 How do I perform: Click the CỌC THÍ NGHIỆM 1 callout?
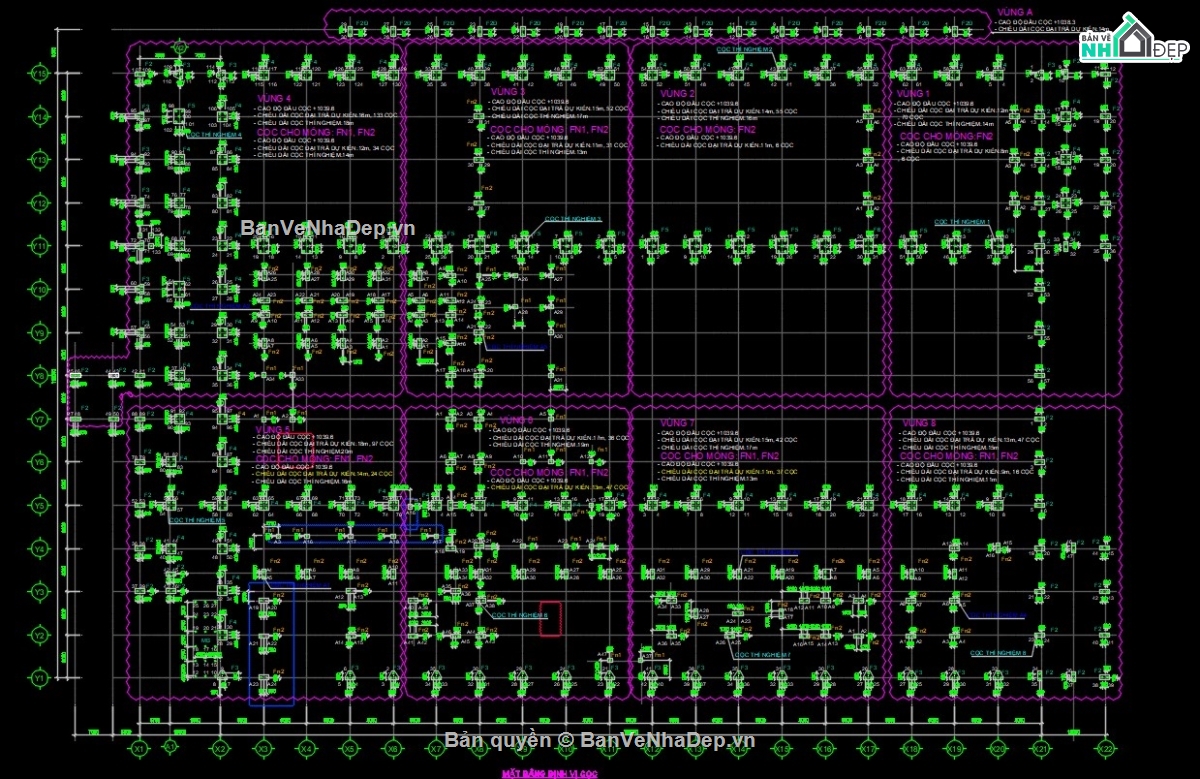(x=962, y=221)
